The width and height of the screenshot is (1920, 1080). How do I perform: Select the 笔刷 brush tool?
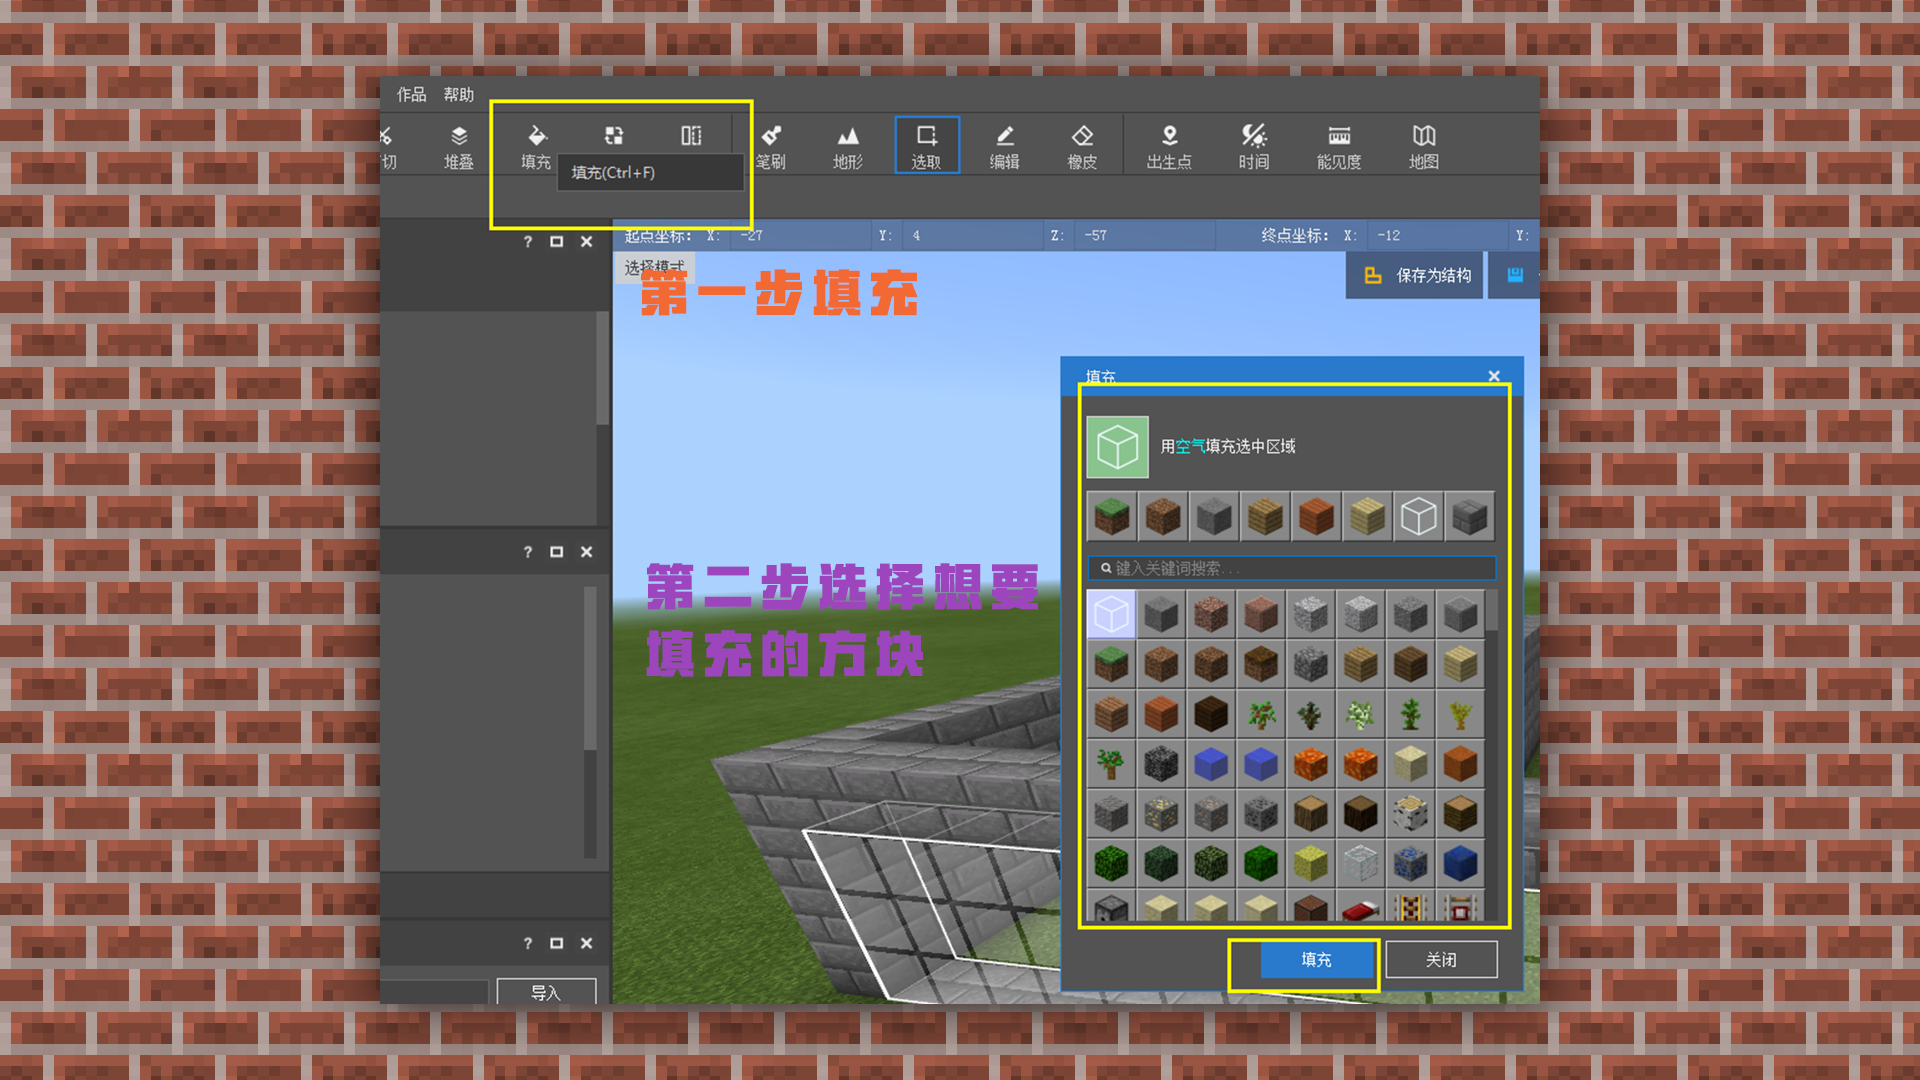tap(770, 146)
